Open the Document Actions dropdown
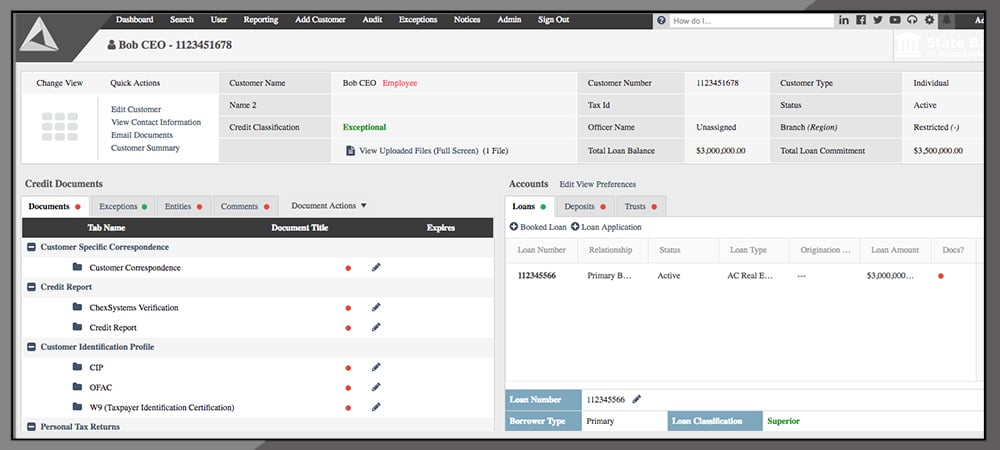Image resolution: width=1000 pixels, height=450 pixels. (329, 206)
